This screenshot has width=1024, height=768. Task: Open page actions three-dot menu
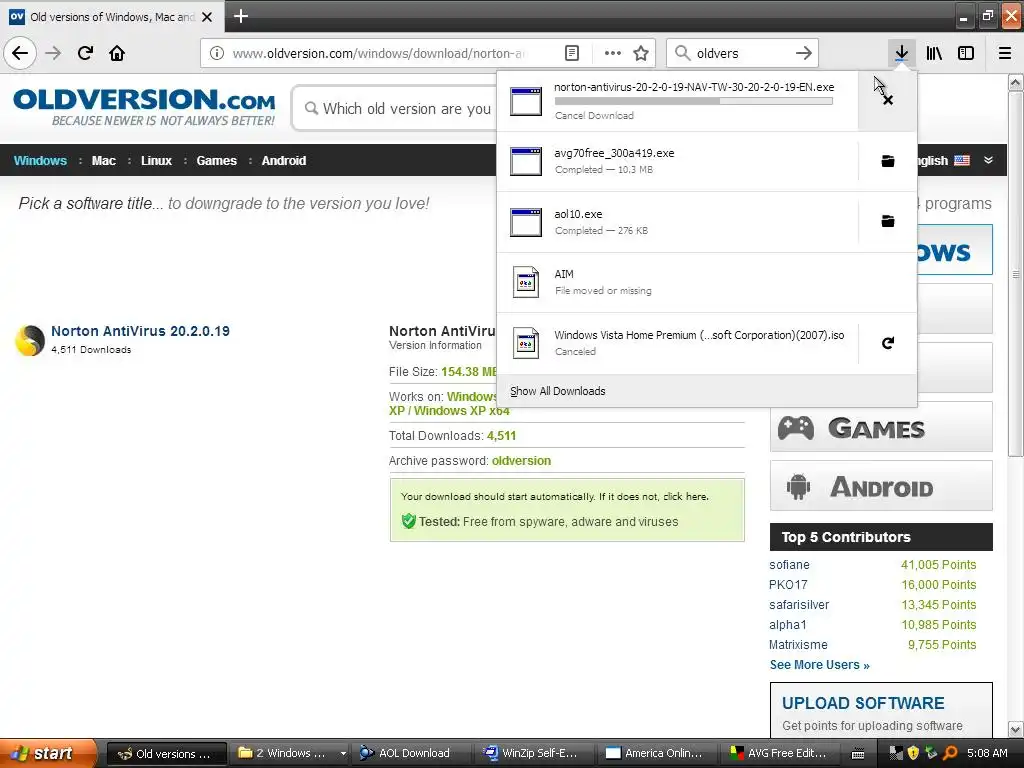pyautogui.click(x=613, y=53)
